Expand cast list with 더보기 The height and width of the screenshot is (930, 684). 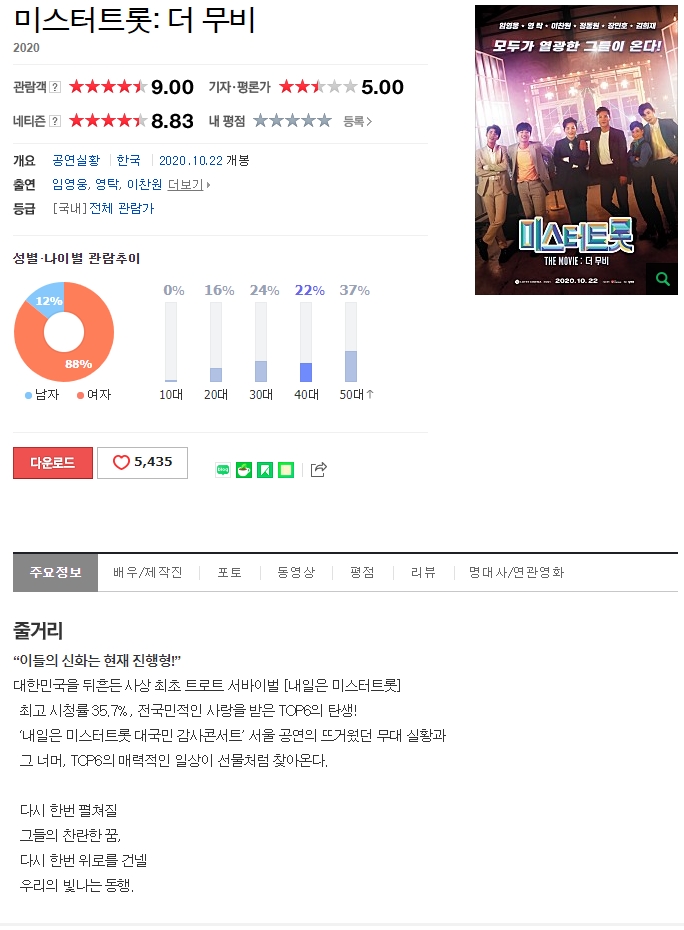[189, 184]
